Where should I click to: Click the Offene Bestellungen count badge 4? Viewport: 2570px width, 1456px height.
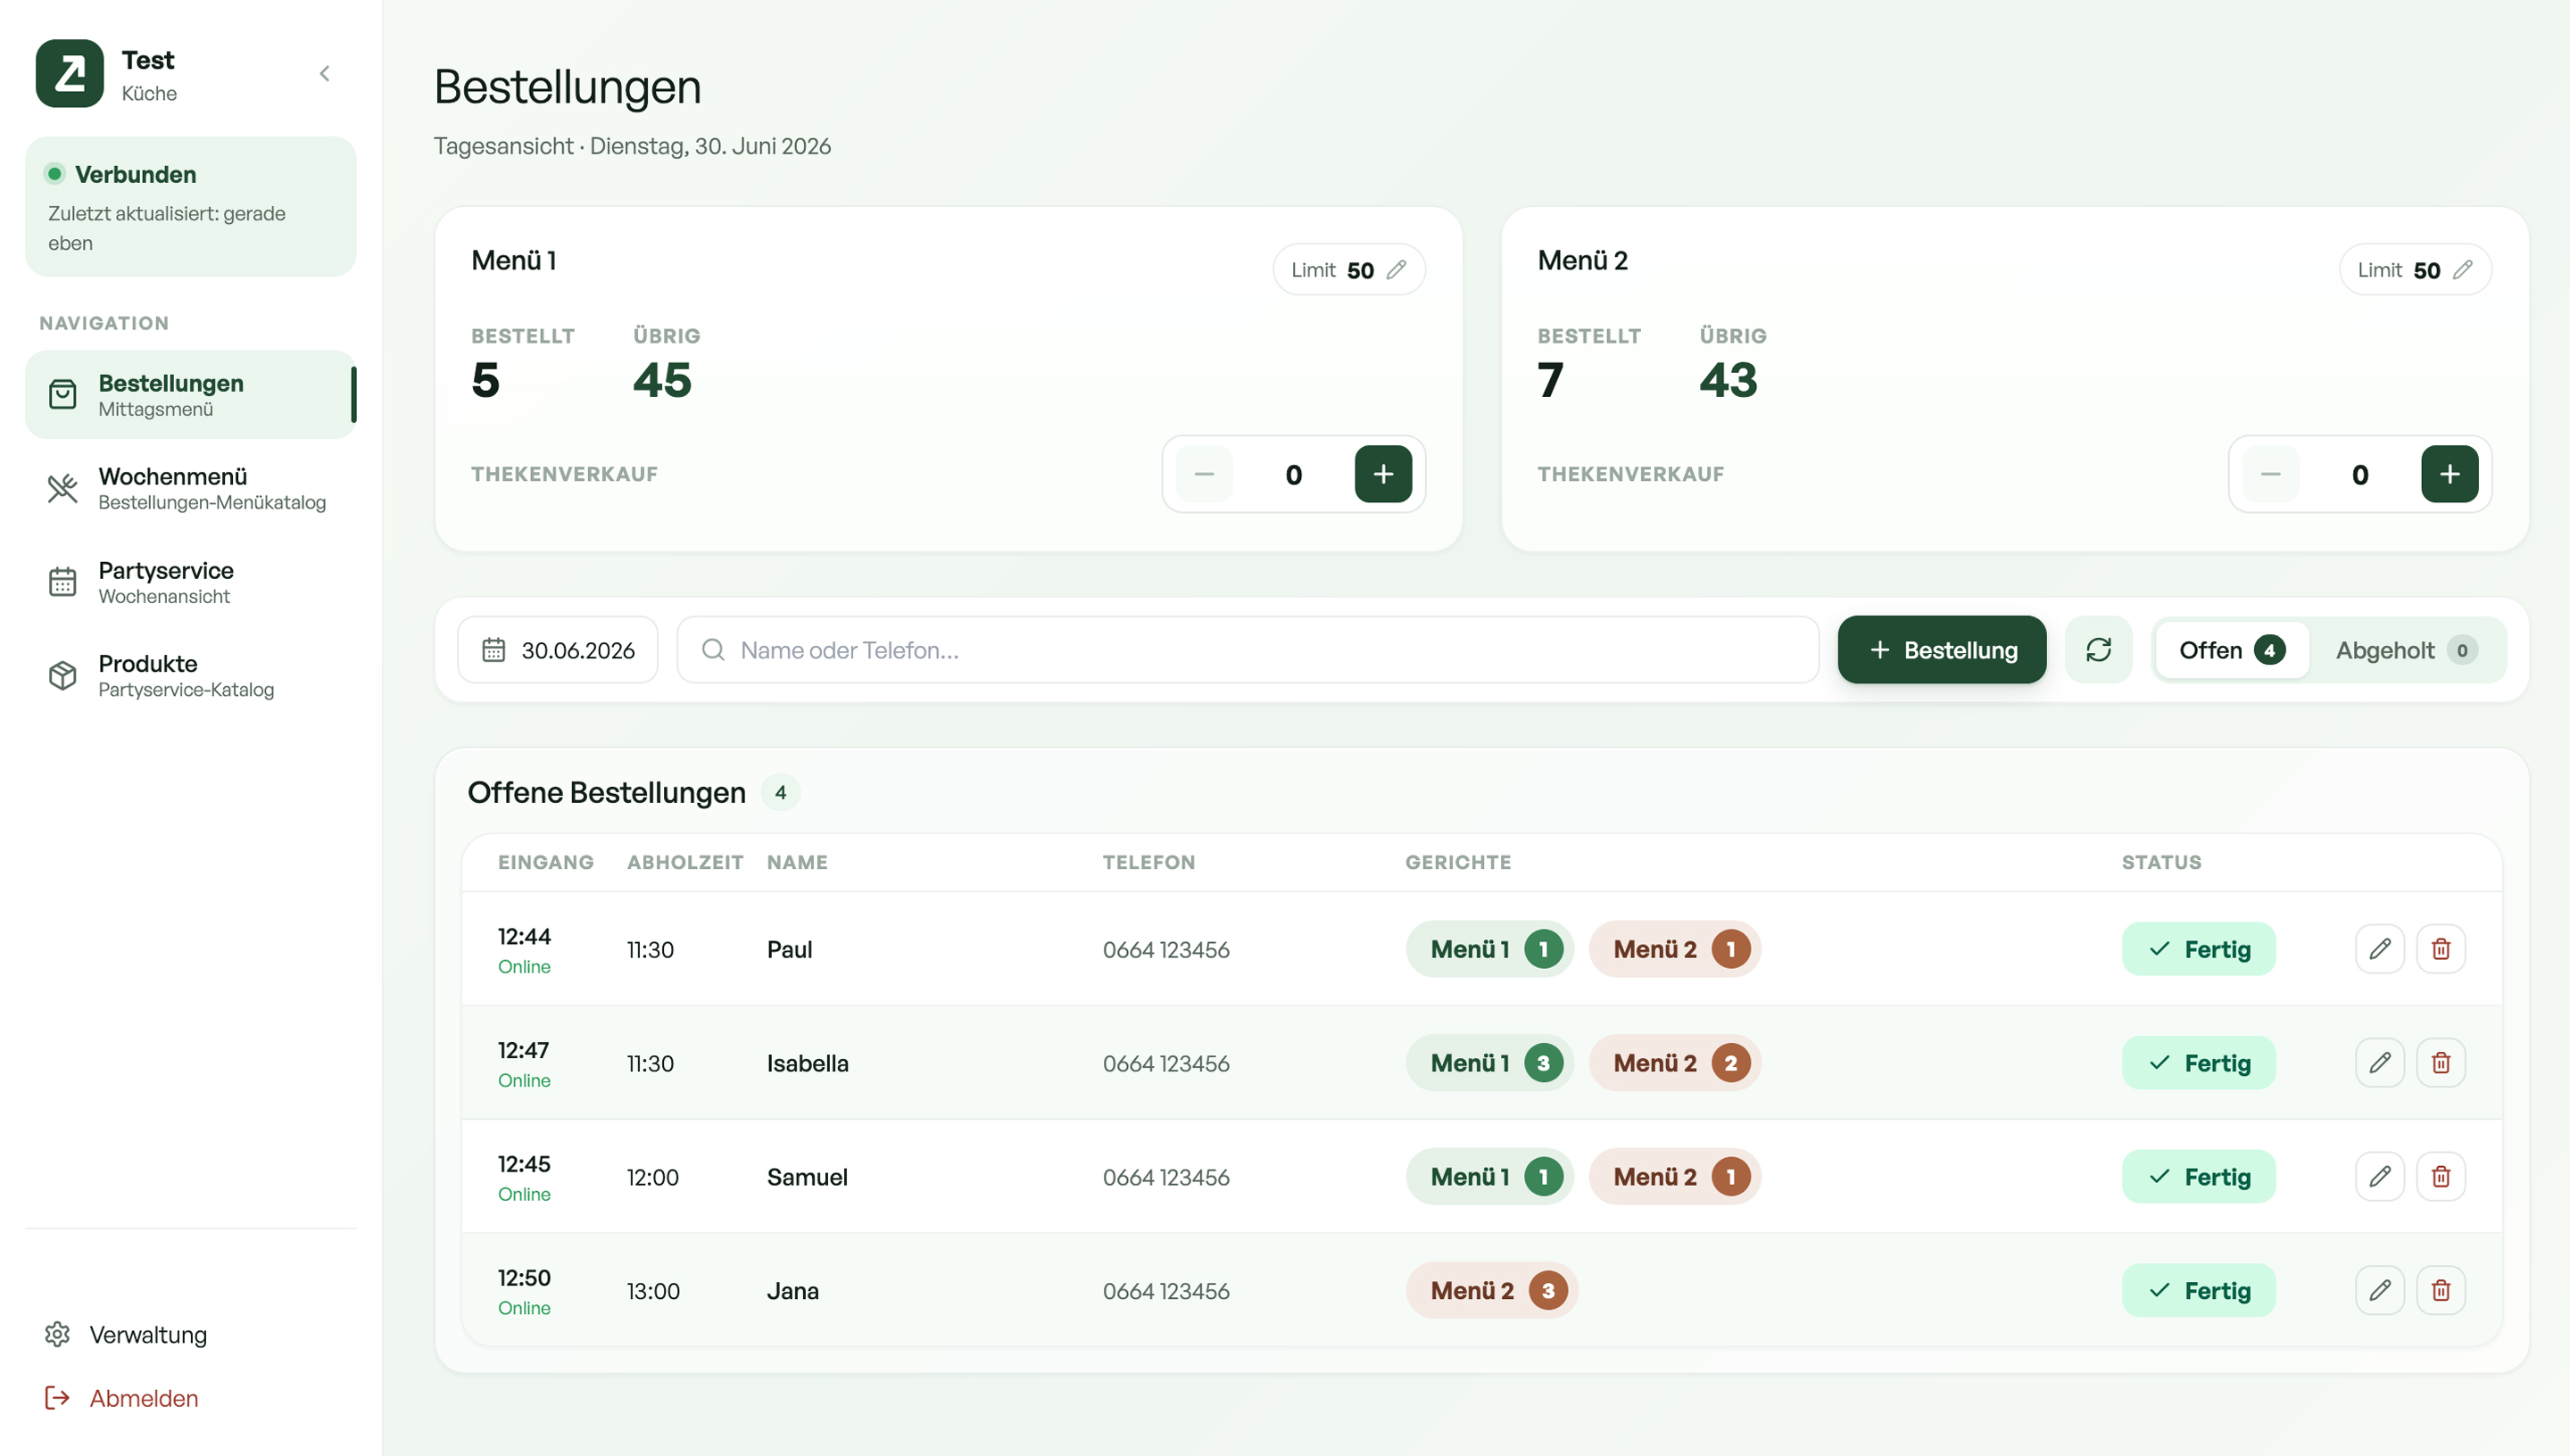(x=780, y=793)
